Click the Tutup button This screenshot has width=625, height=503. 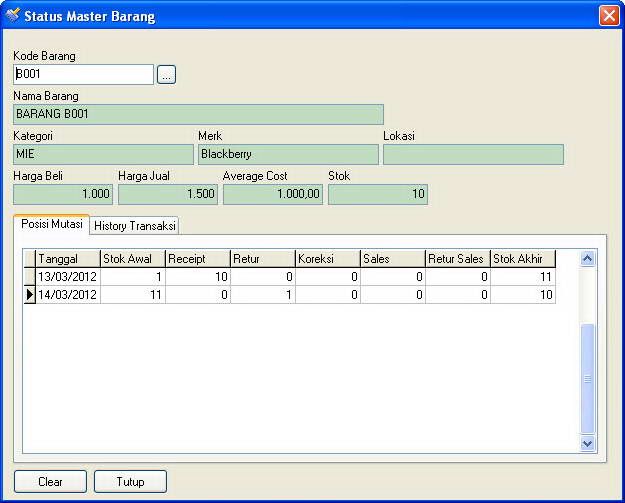pyautogui.click(x=130, y=481)
